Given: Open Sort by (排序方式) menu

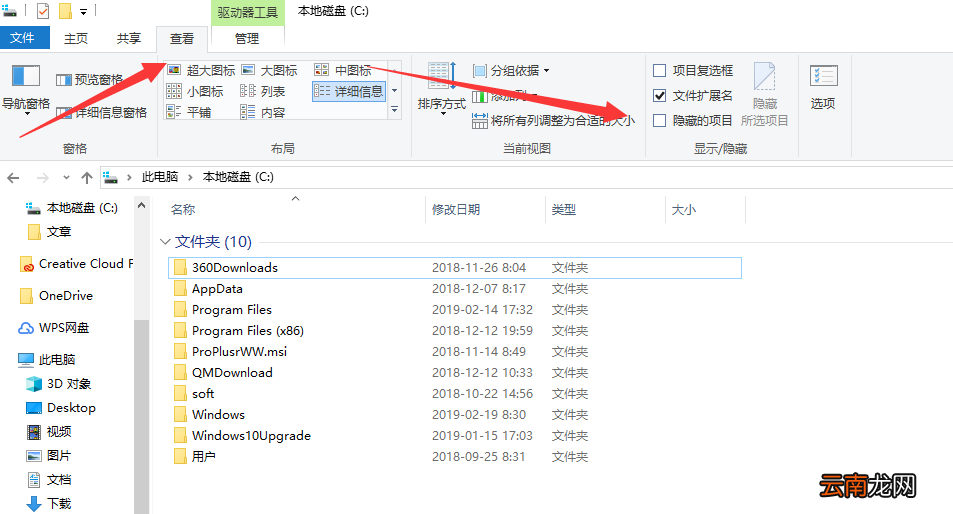Looking at the screenshot, I should (442, 87).
